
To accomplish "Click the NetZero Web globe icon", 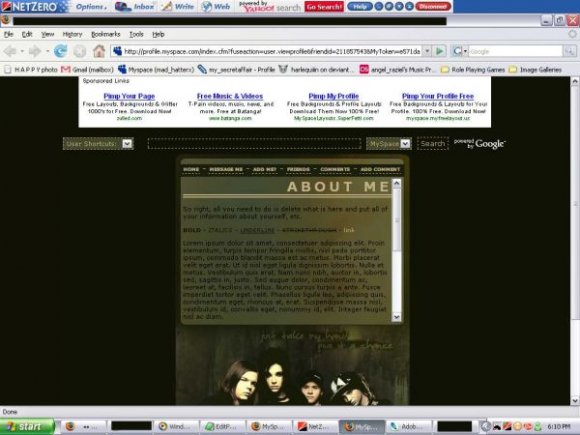I will (207, 7).
